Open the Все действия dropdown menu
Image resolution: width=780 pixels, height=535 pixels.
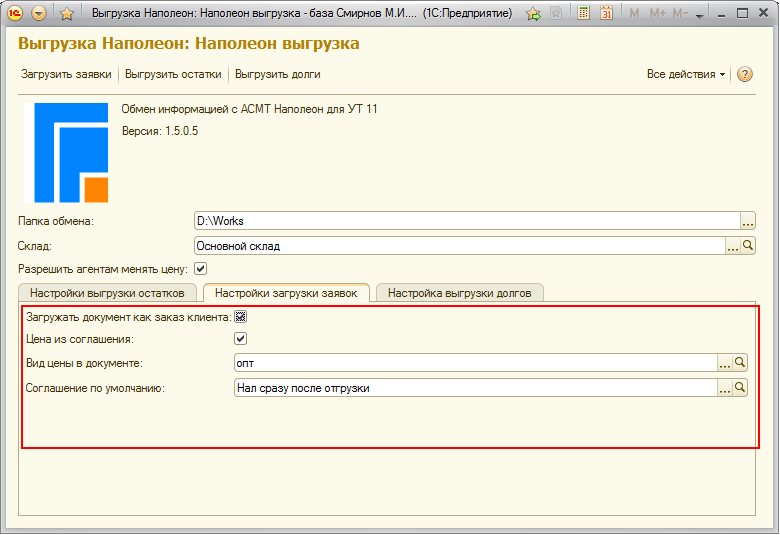click(x=685, y=74)
